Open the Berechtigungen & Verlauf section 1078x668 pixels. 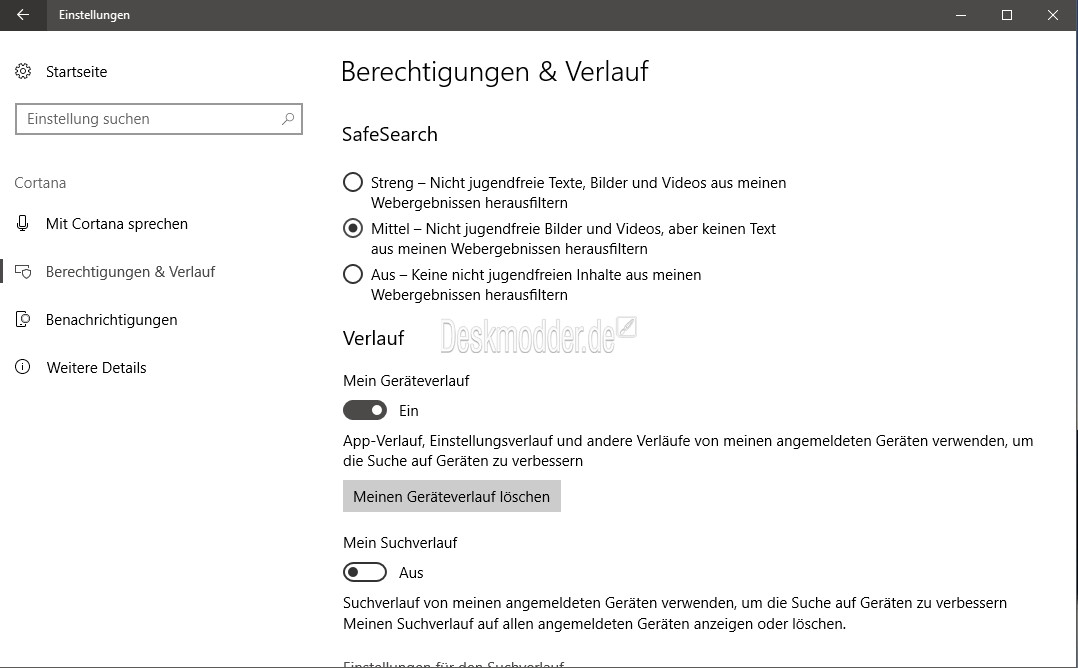click(x=131, y=271)
